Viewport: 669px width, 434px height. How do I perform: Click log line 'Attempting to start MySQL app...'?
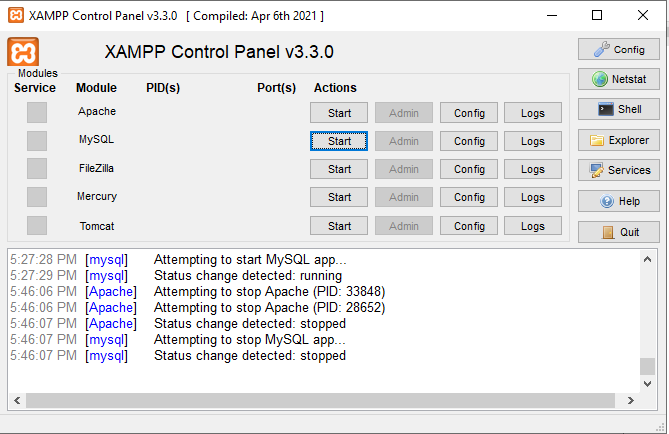coord(250,259)
